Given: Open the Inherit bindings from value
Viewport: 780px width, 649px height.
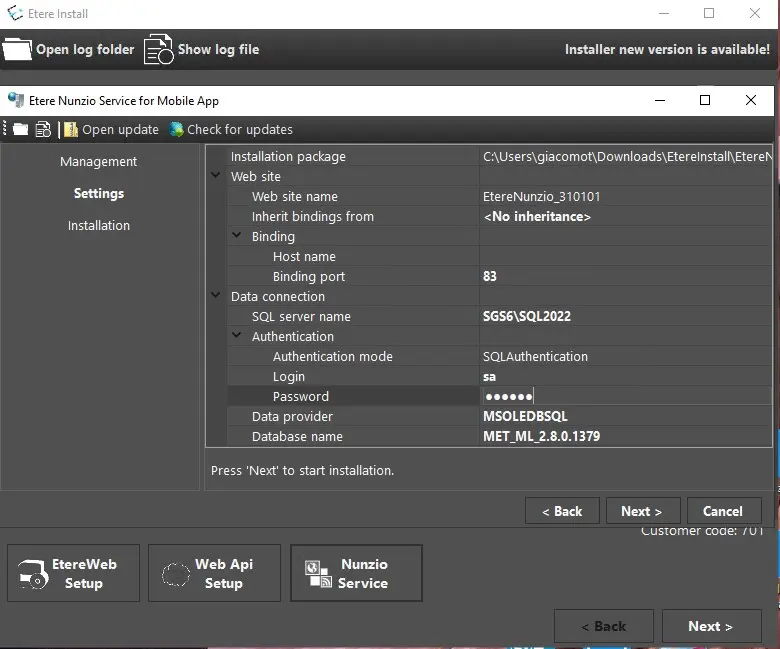Looking at the screenshot, I should coord(625,216).
